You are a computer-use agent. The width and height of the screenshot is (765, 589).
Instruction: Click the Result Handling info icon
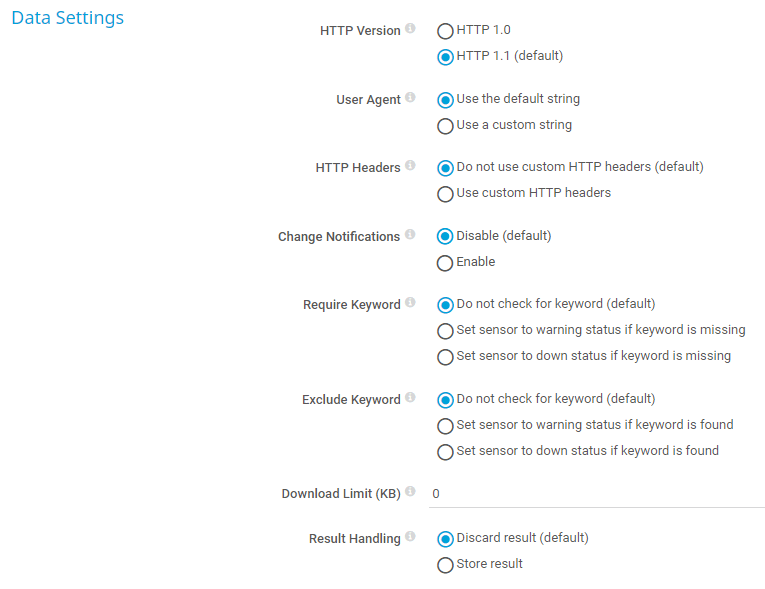[x=411, y=538]
